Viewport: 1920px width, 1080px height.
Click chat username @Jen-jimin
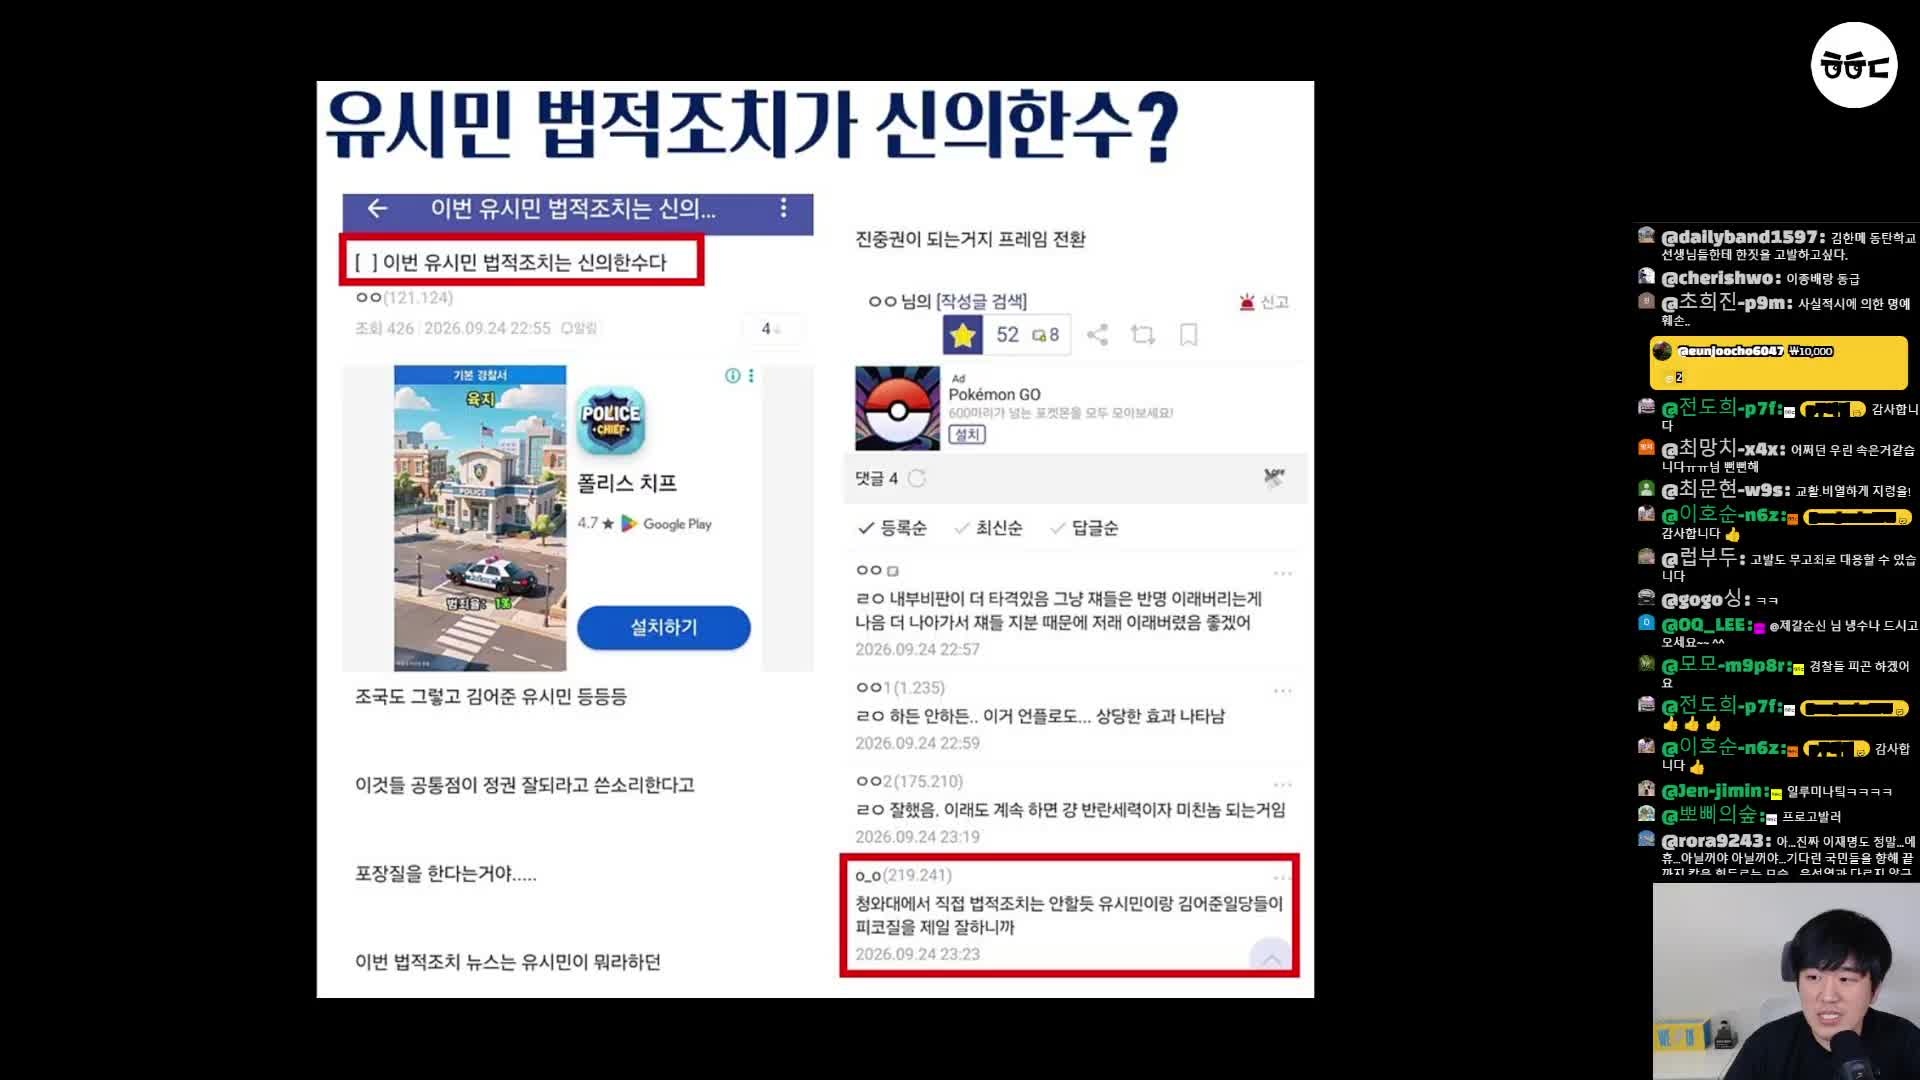(1714, 791)
